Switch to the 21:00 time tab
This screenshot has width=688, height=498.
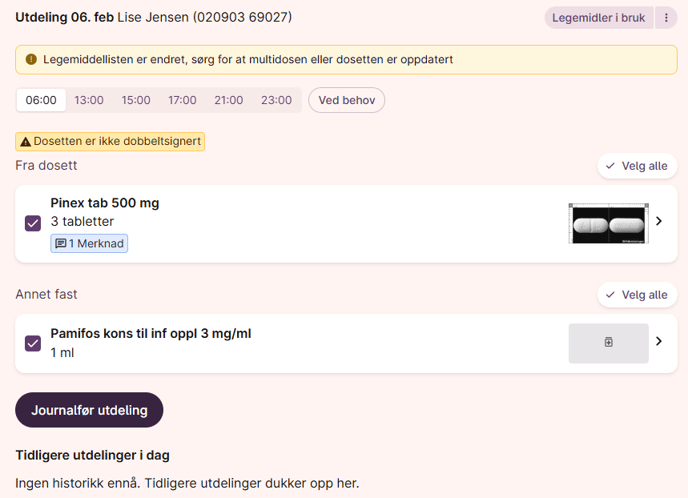229,100
